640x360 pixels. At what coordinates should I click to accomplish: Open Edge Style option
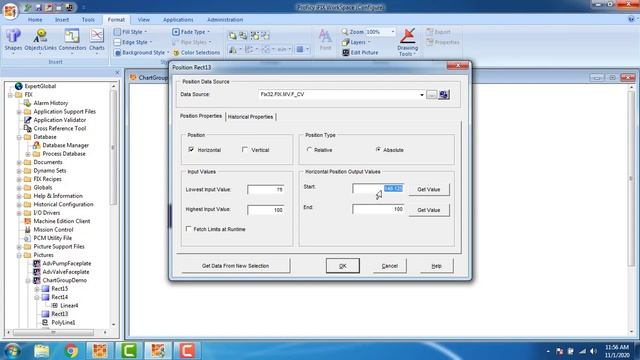[133, 42]
